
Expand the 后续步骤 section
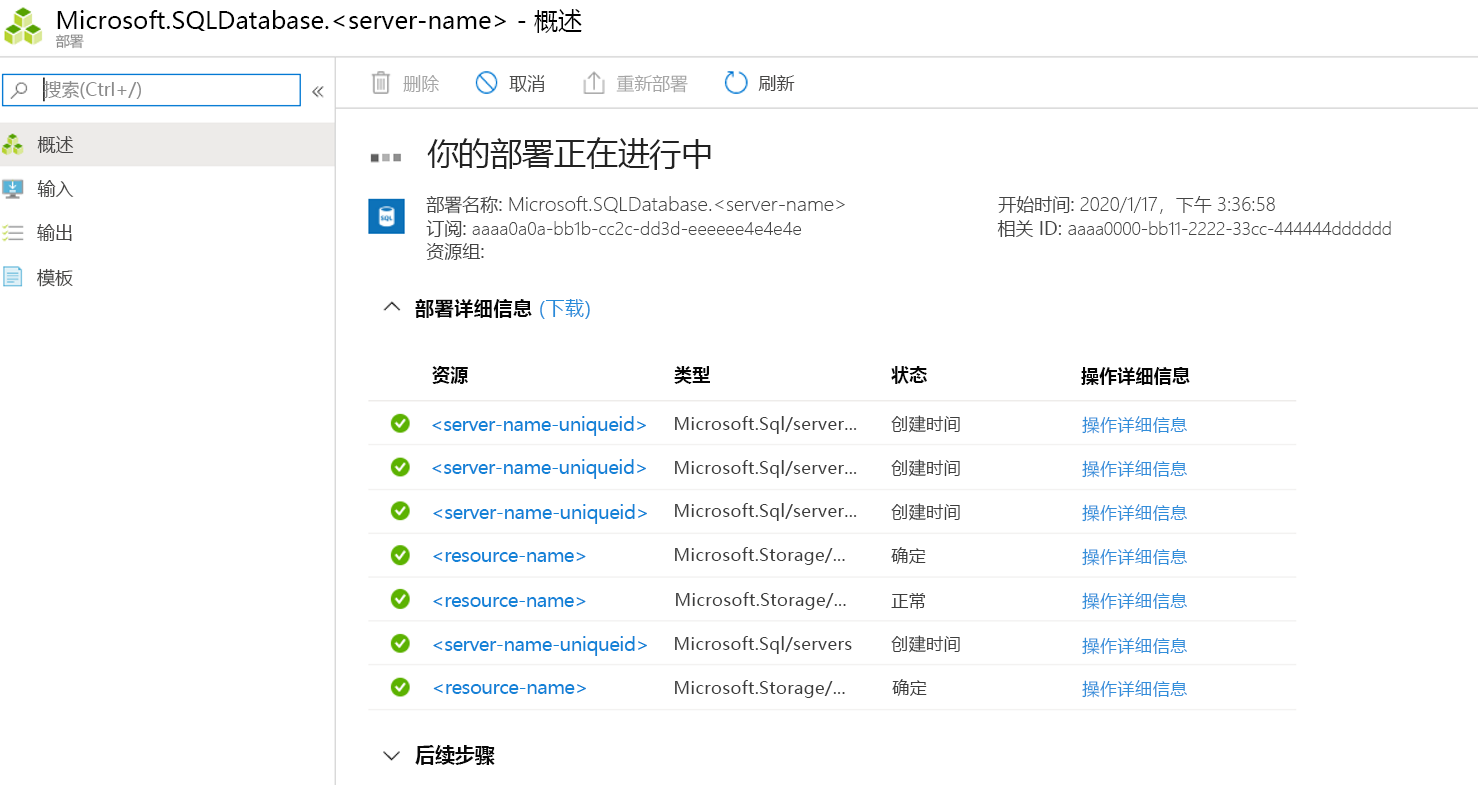pyautogui.click(x=392, y=755)
